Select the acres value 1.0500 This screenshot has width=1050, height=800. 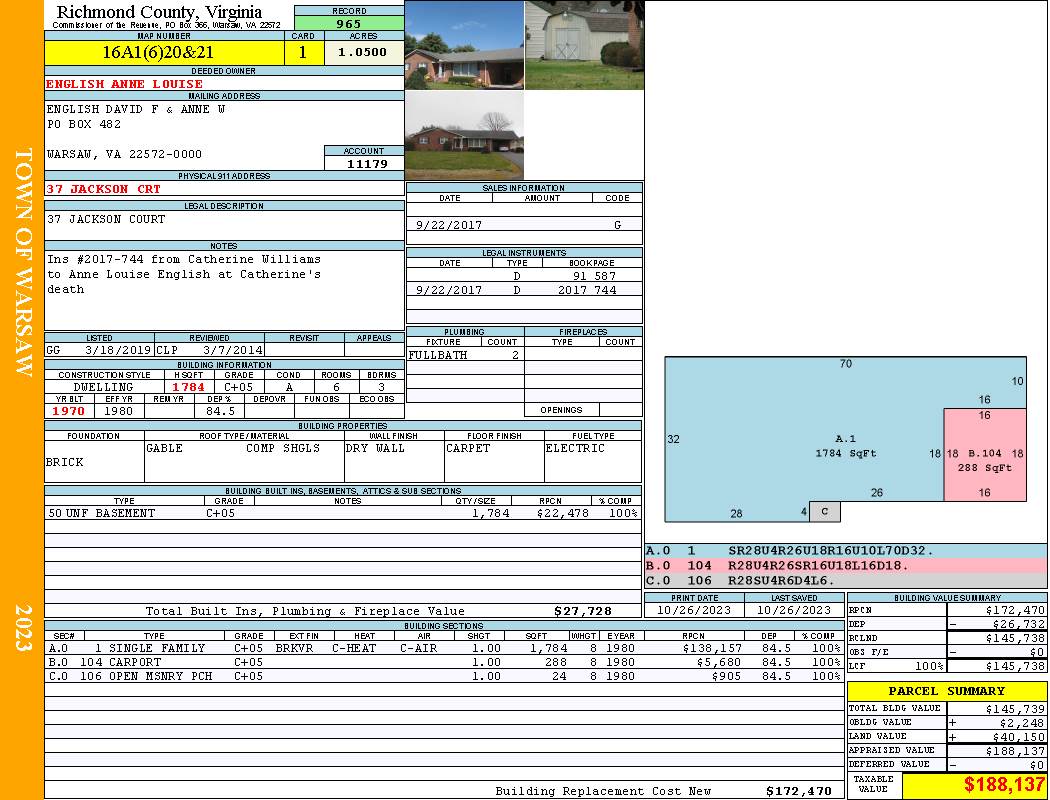coord(363,52)
